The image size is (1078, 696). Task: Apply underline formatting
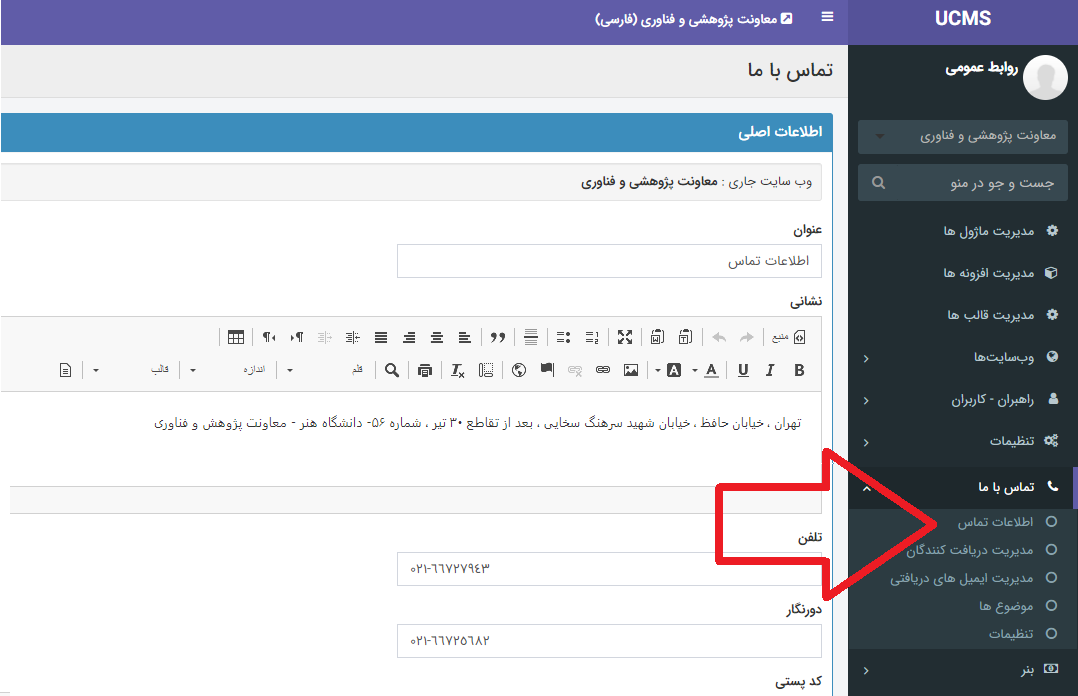point(743,370)
